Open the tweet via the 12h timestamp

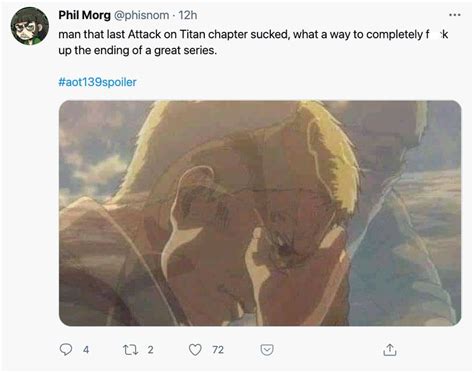(x=188, y=15)
